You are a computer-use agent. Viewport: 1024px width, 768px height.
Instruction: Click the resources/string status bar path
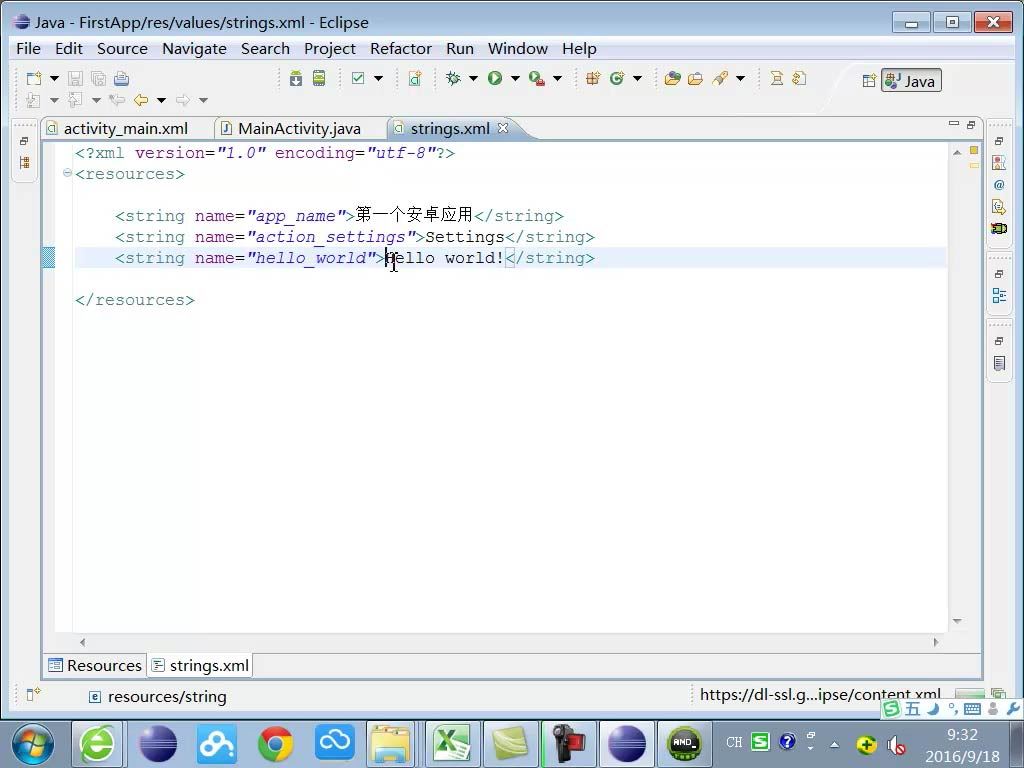coord(167,697)
